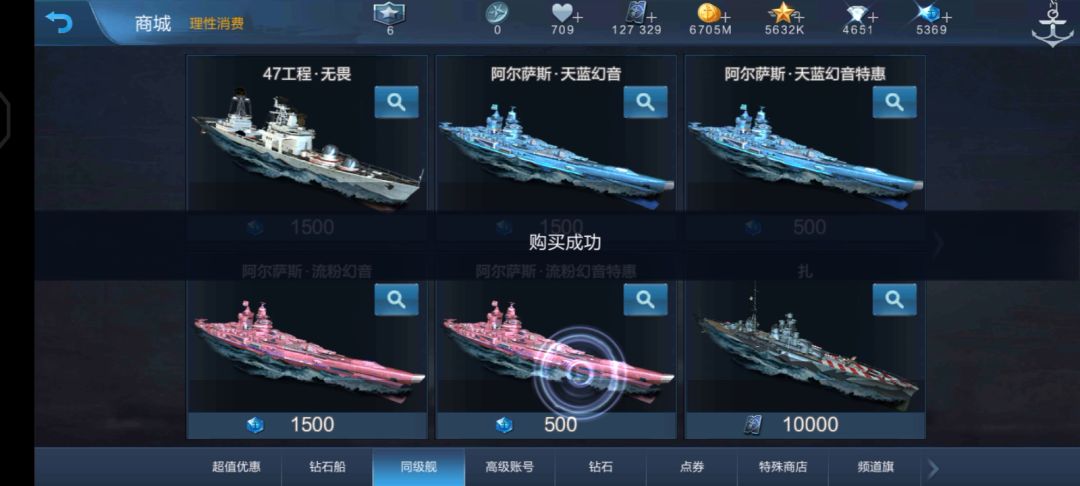Preview 阿尔萨斯·天蓝幻音 with magnifier icon
The image size is (1080, 486).
click(x=645, y=102)
